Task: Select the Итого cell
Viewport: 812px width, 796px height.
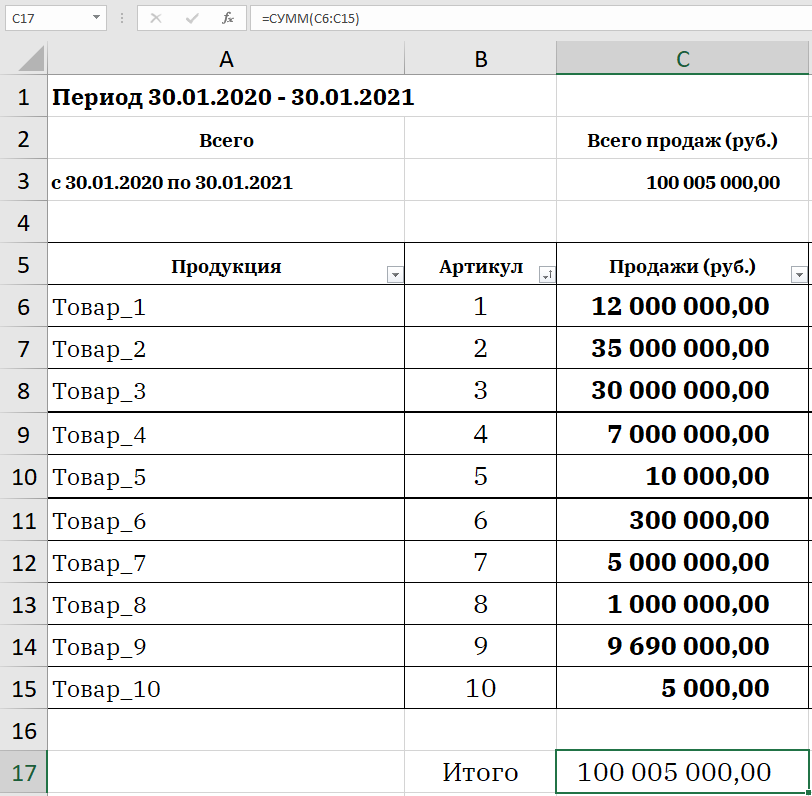Action: pyautogui.click(x=480, y=772)
